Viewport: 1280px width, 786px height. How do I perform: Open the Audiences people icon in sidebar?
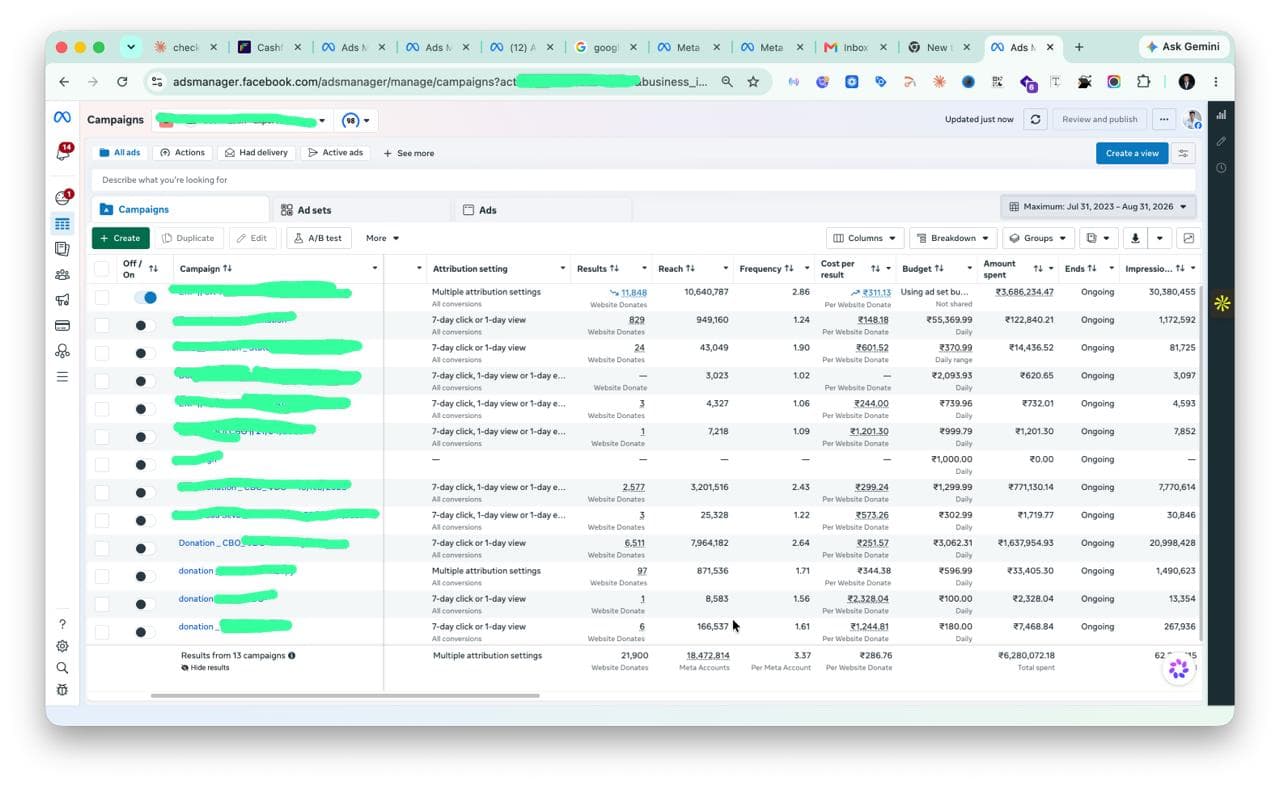[x=62, y=275]
